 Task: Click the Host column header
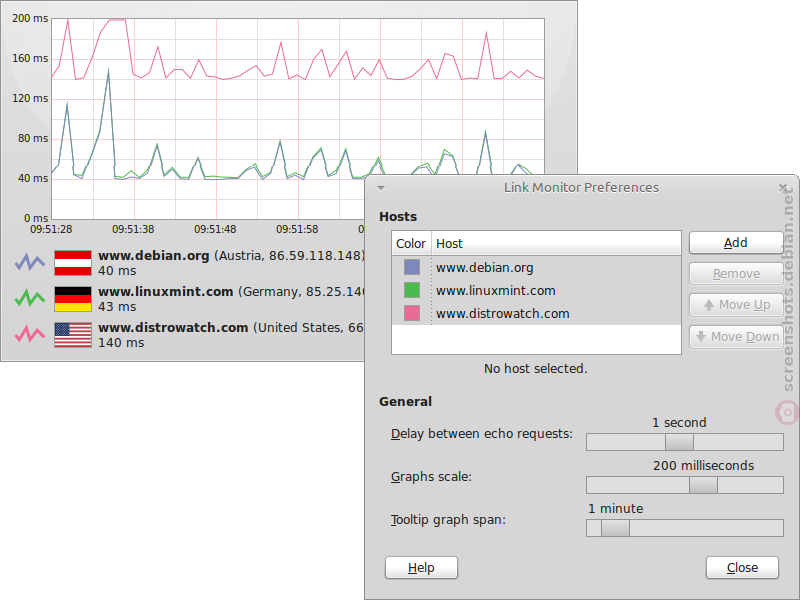(x=556, y=243)
